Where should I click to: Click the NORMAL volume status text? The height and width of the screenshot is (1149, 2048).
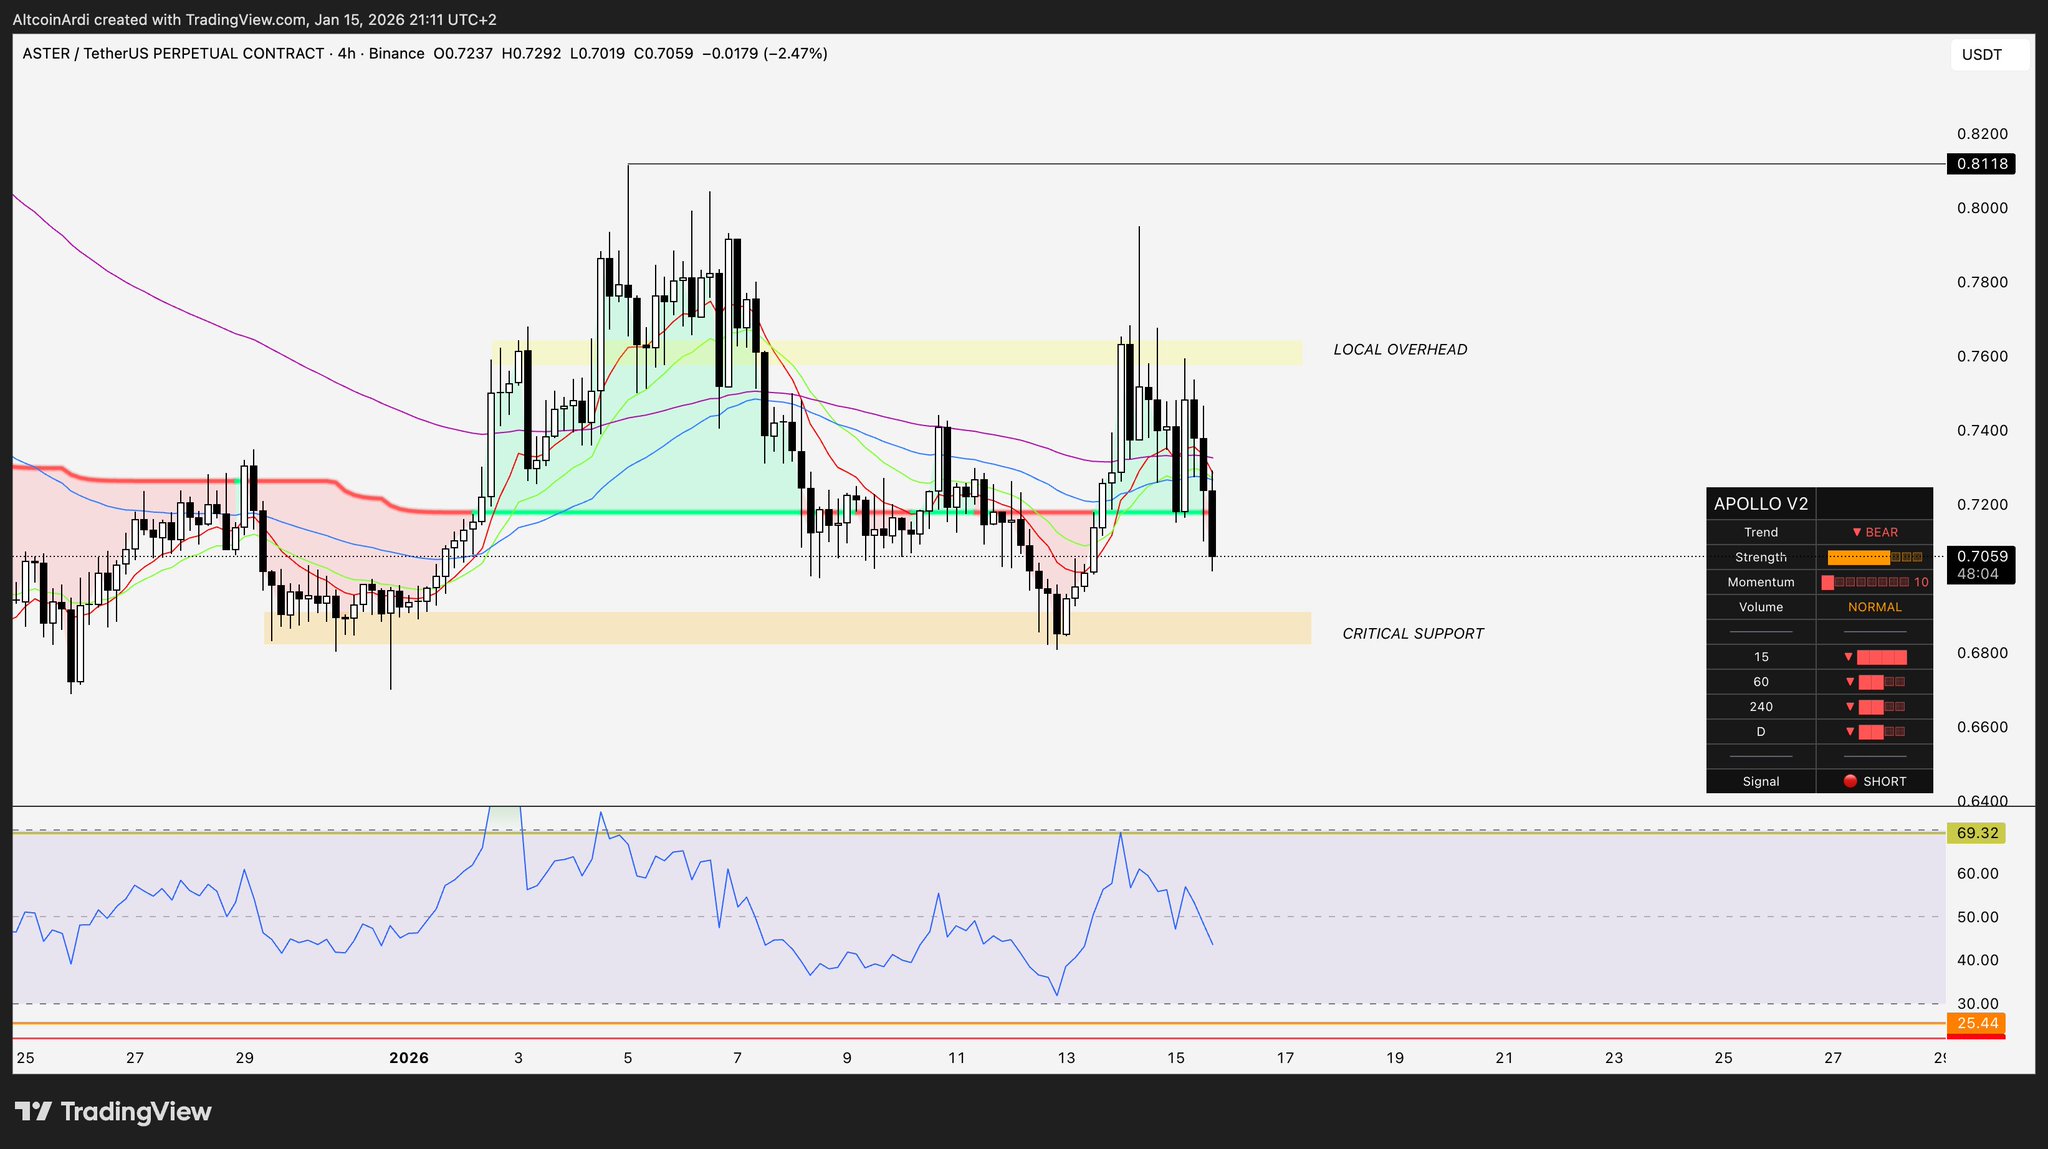(x=1874, y=607)
